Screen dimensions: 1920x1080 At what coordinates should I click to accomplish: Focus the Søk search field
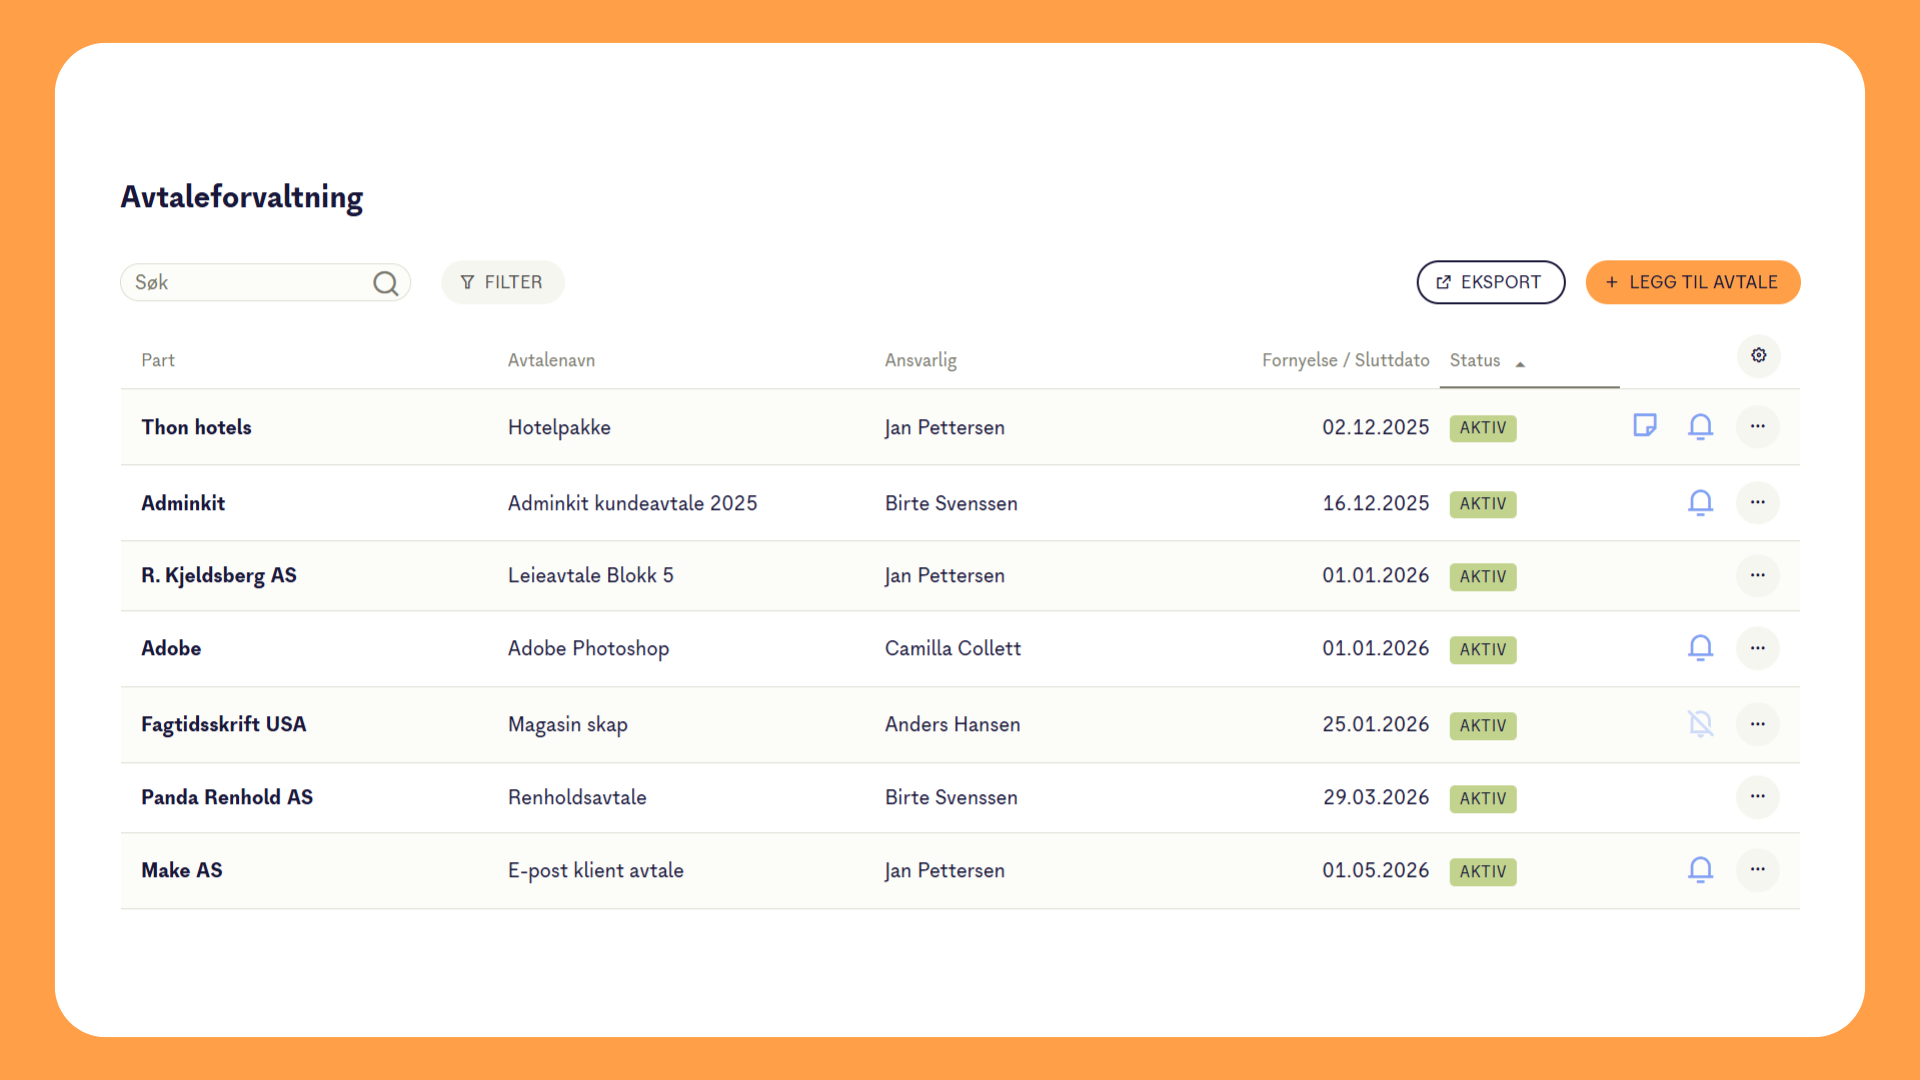[x=248, y=283]
